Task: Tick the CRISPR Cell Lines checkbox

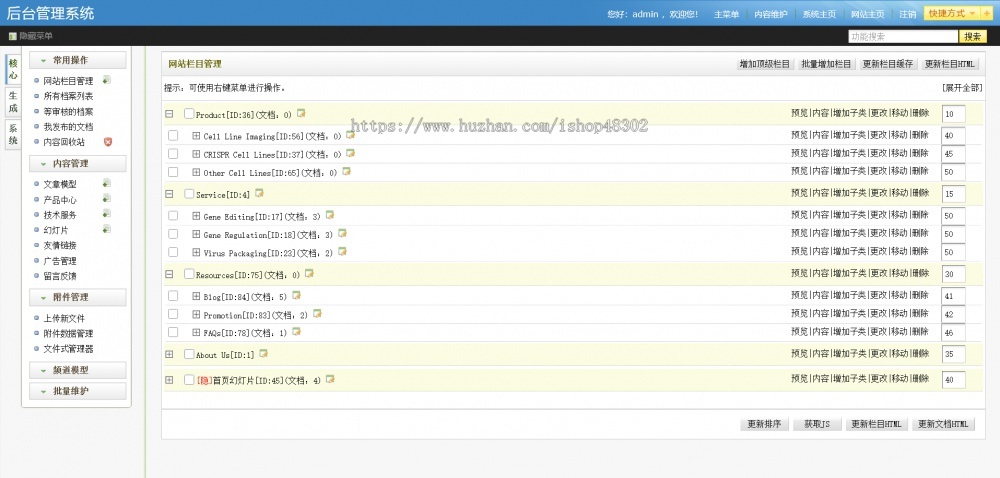Action: click(x=173, y=154)
